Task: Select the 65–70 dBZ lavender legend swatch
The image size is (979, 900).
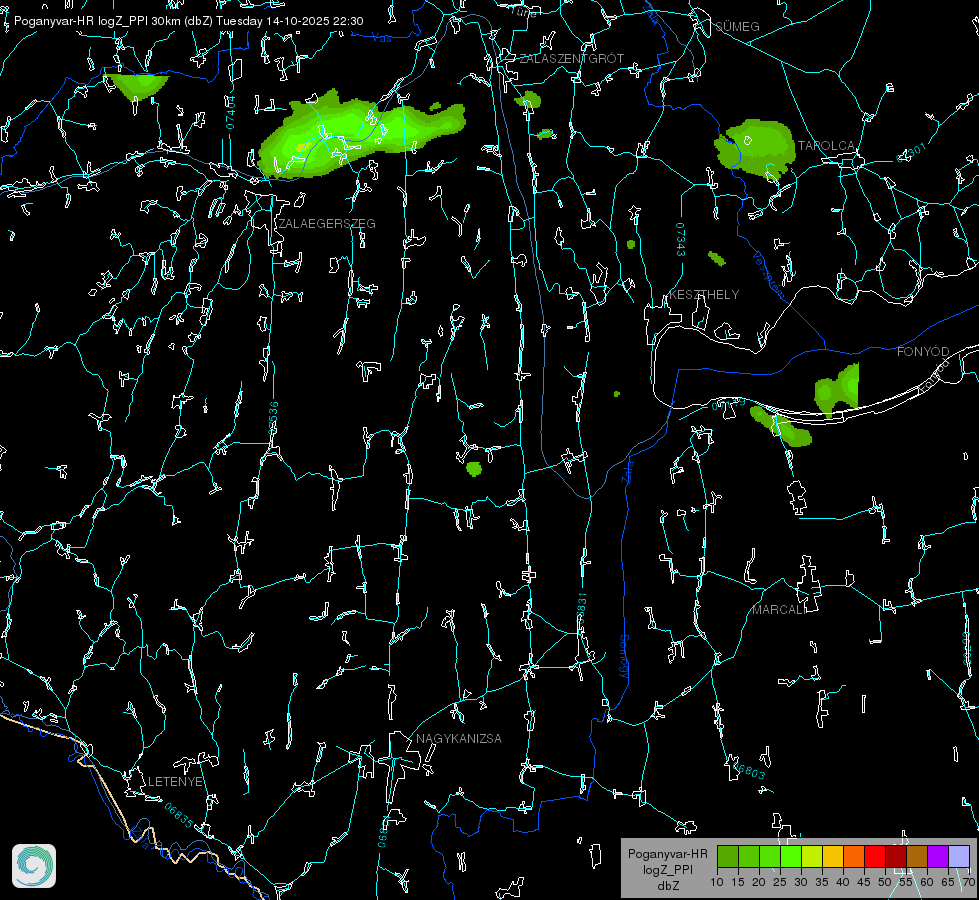Action: (959, 856)
